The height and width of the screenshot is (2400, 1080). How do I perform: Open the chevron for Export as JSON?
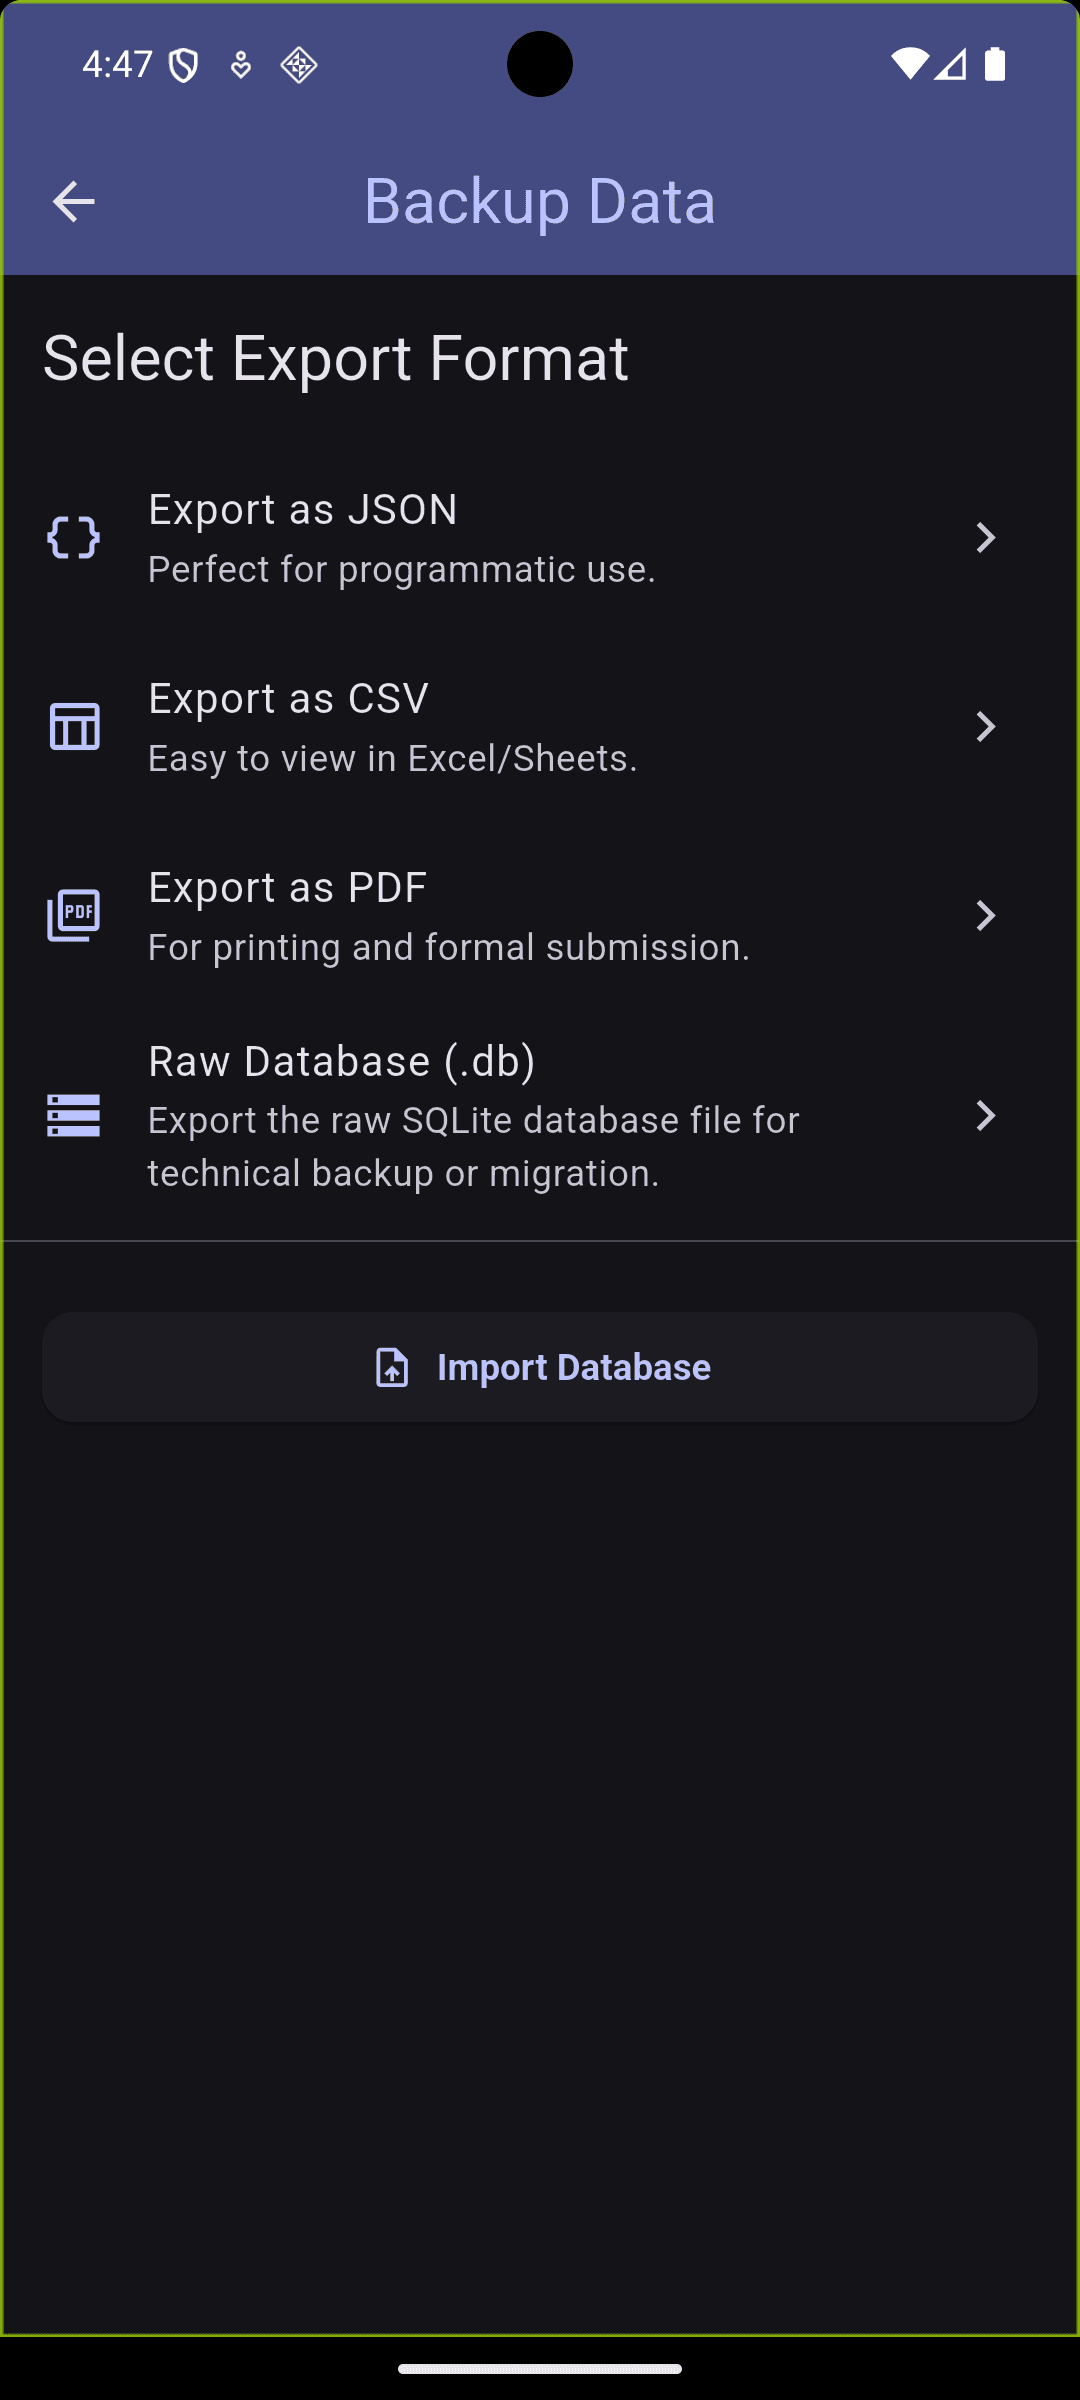coord(986,538)
